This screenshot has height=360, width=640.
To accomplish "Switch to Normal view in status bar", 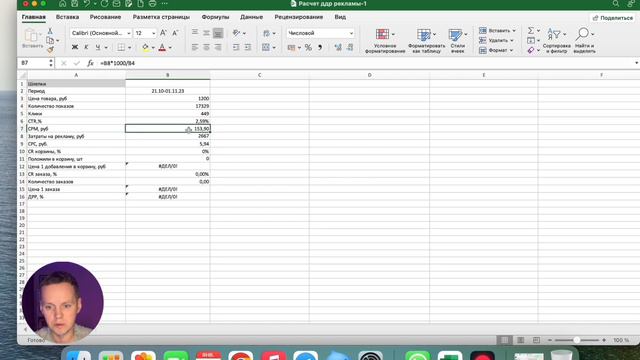I will (x=505, y=340).
